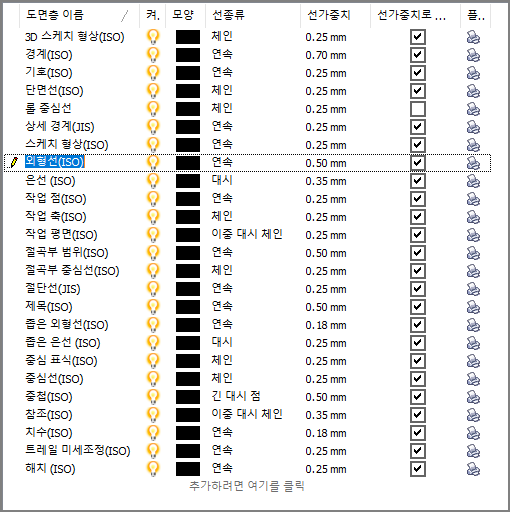Toggle light bulb for 작업 평면(ISO) layer
This screenshot has height=512, width=510.
coord(153,235)
